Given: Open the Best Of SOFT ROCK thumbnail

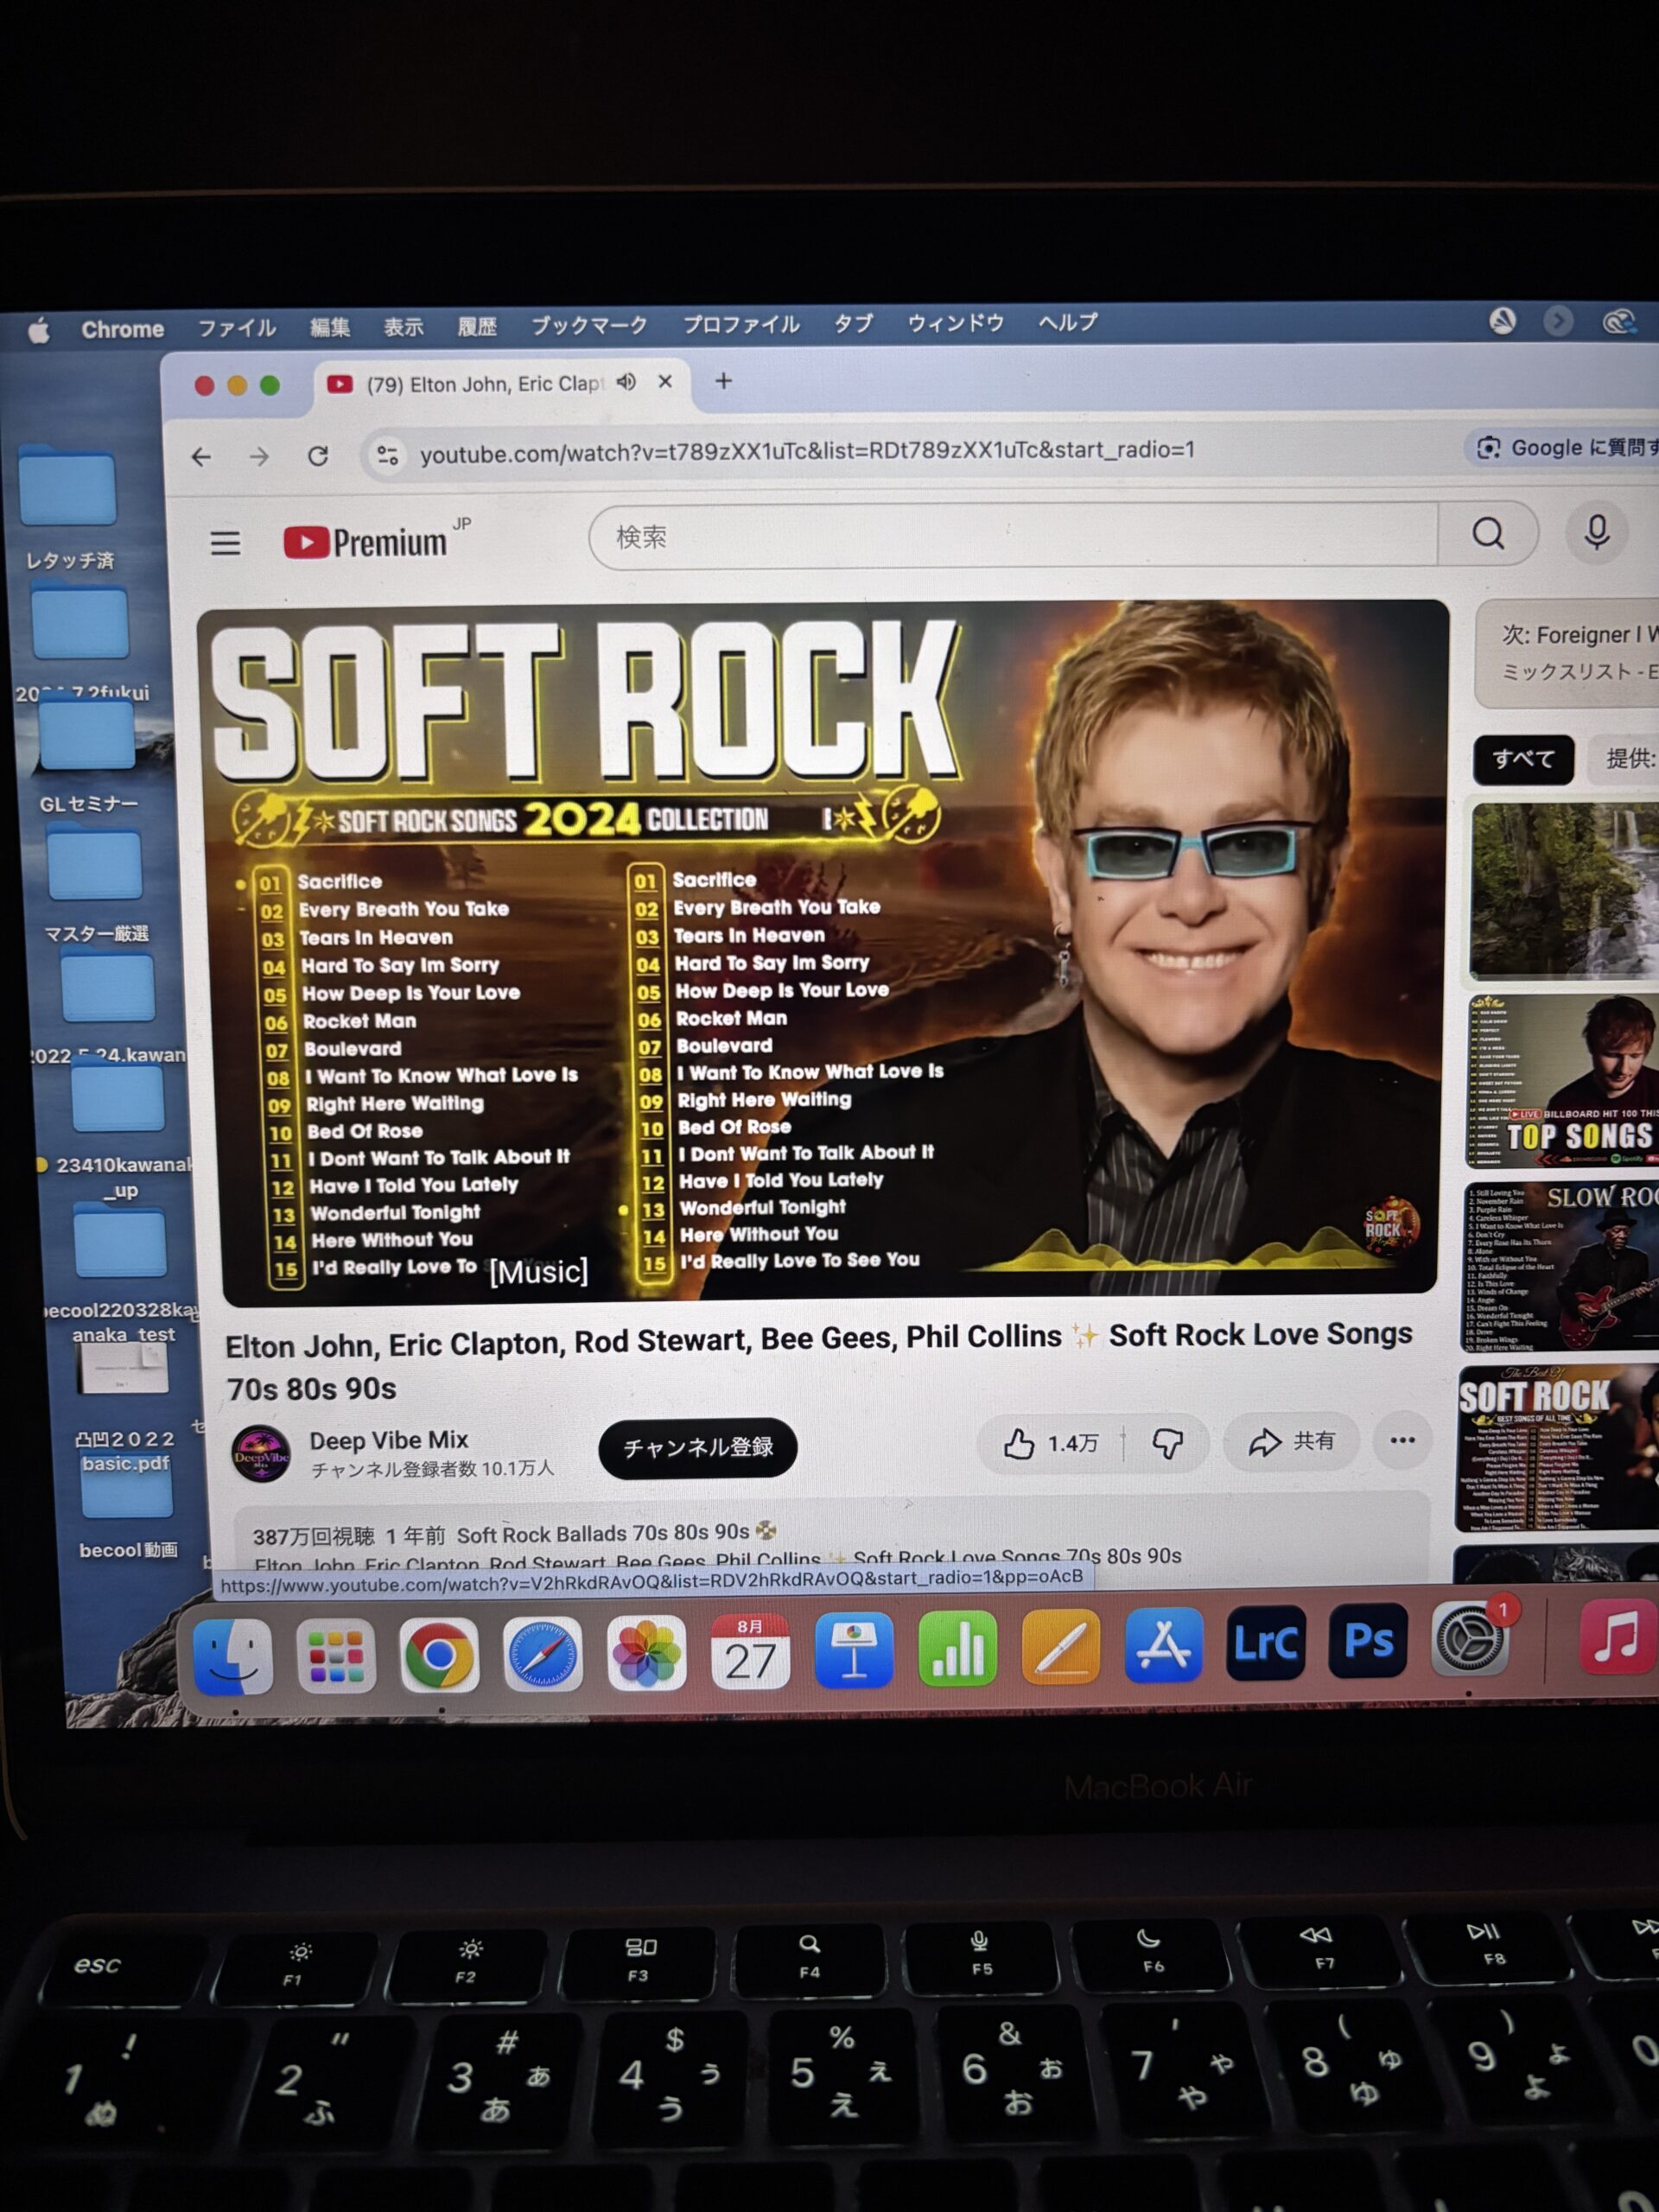Looking at the screenshot, I should 1557,1447.
